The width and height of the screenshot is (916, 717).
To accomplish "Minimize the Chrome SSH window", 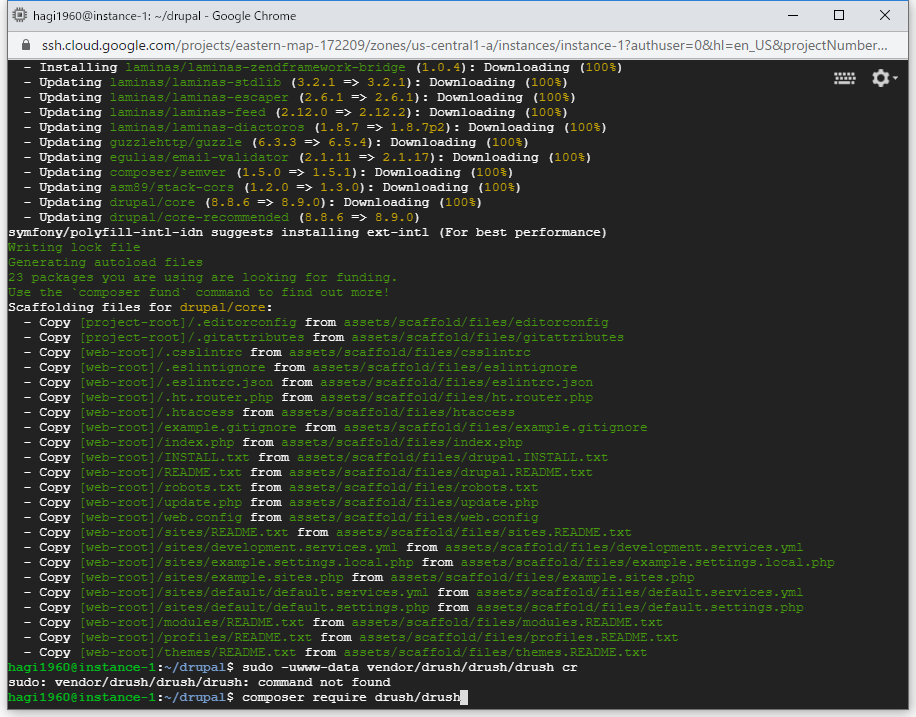I will (x=793, y=15).
